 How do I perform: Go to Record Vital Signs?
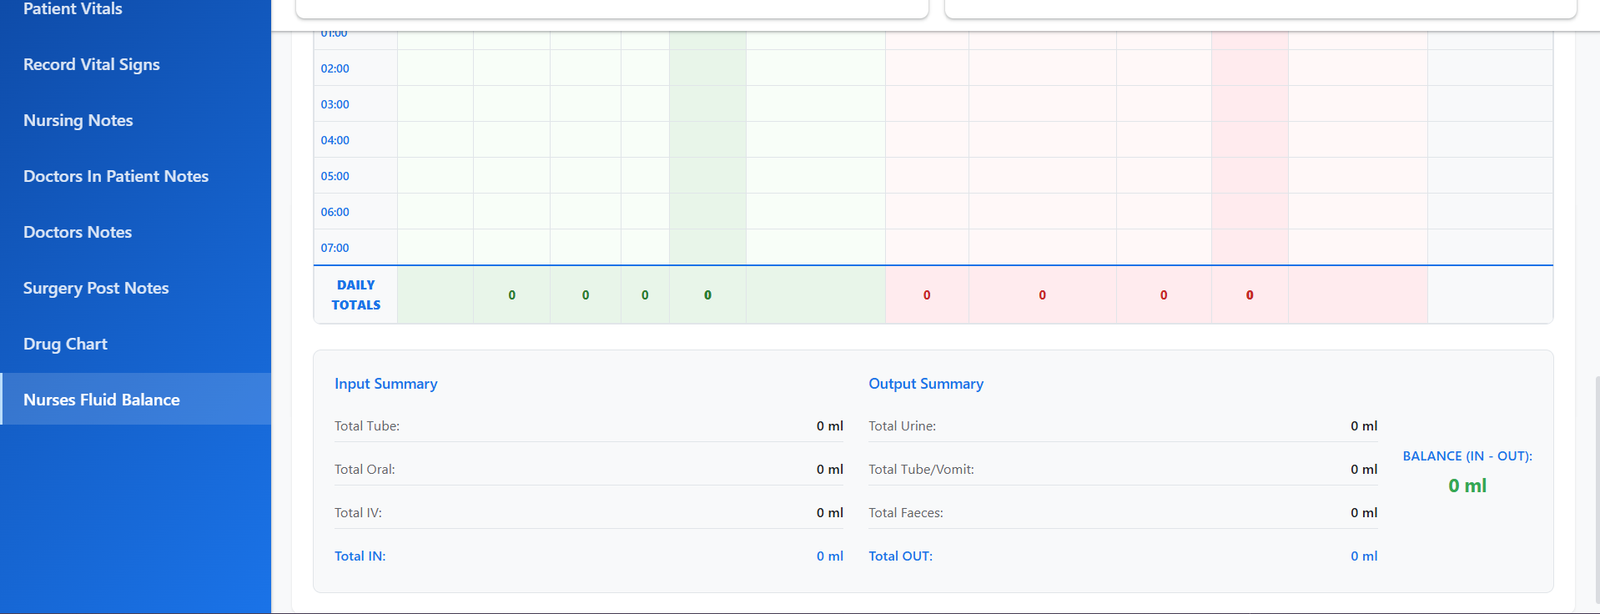[91, 64]
